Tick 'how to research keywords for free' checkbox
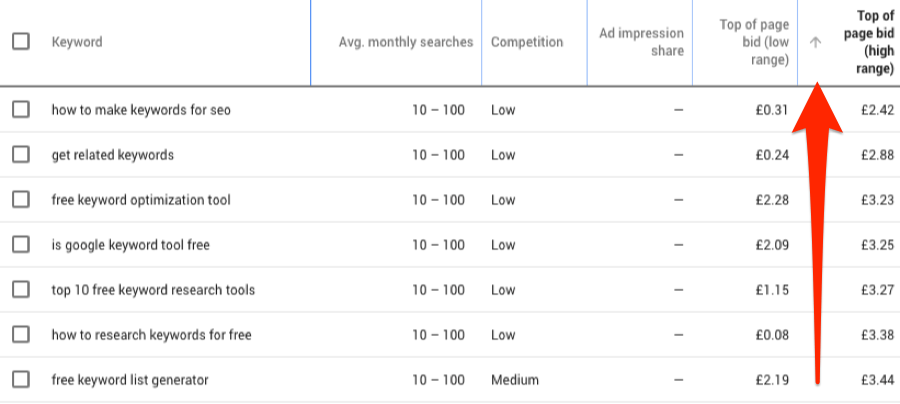The image size is (900, 404). 21,335
